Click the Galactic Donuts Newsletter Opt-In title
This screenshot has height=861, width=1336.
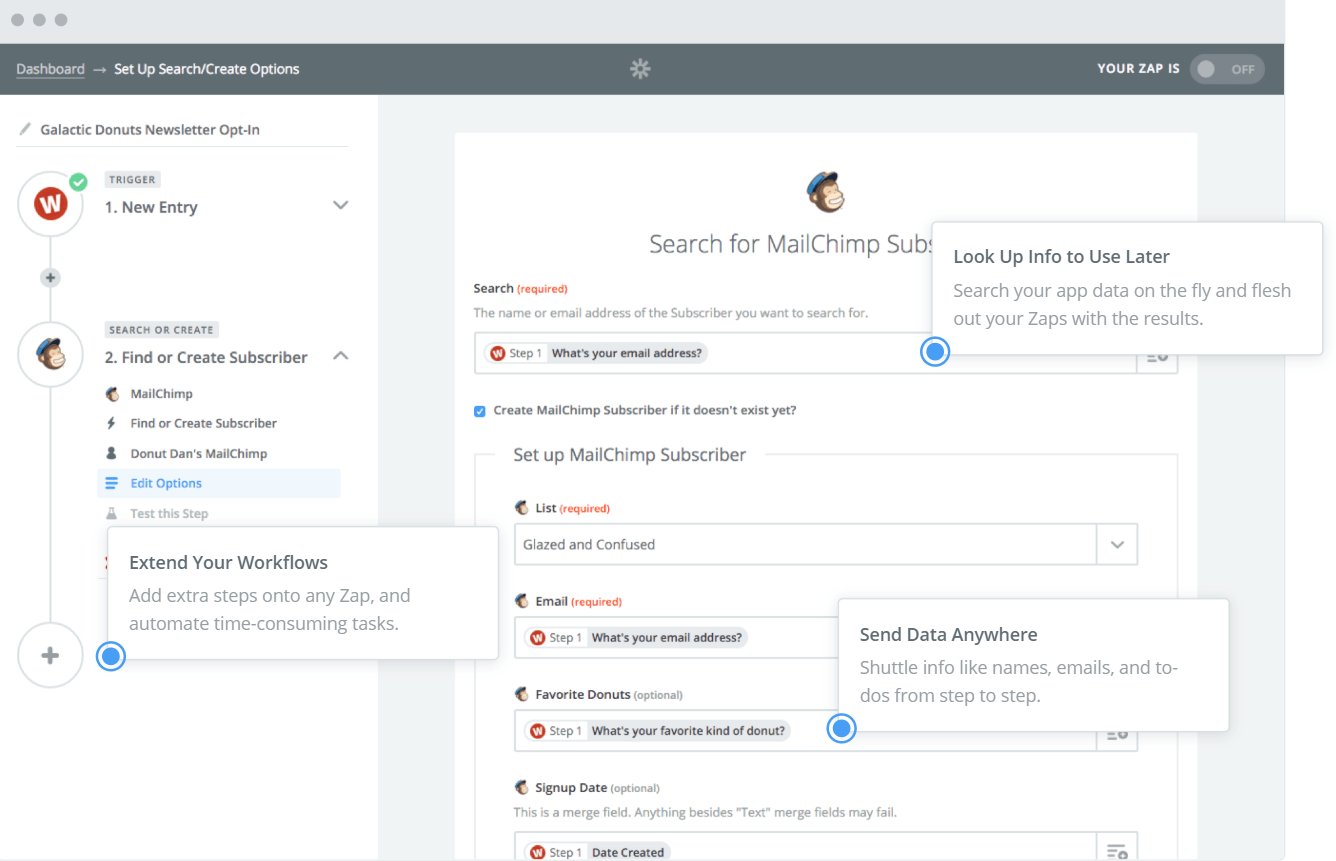pyautogui.click(x=150, y=130)
